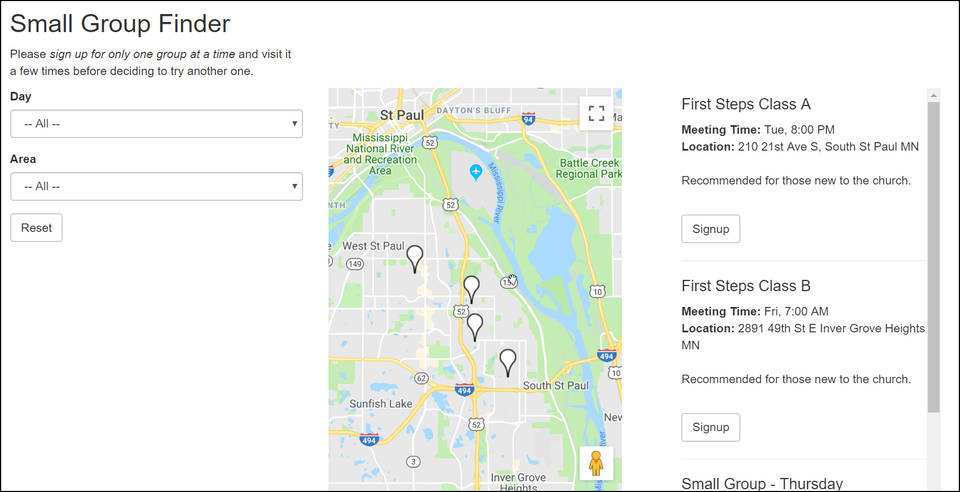960x492 pixels.
Task: Open the Area filter dropdown
Action: (156, 186)
